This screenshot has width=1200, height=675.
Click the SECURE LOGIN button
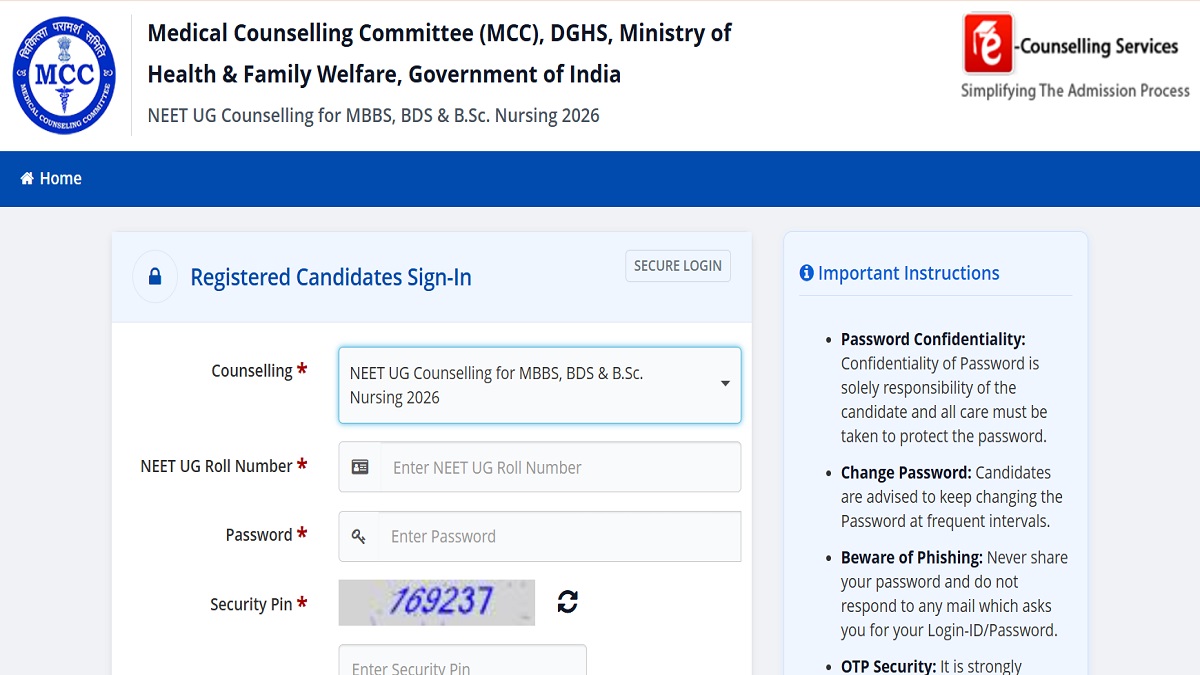click(x=678, y=266)
